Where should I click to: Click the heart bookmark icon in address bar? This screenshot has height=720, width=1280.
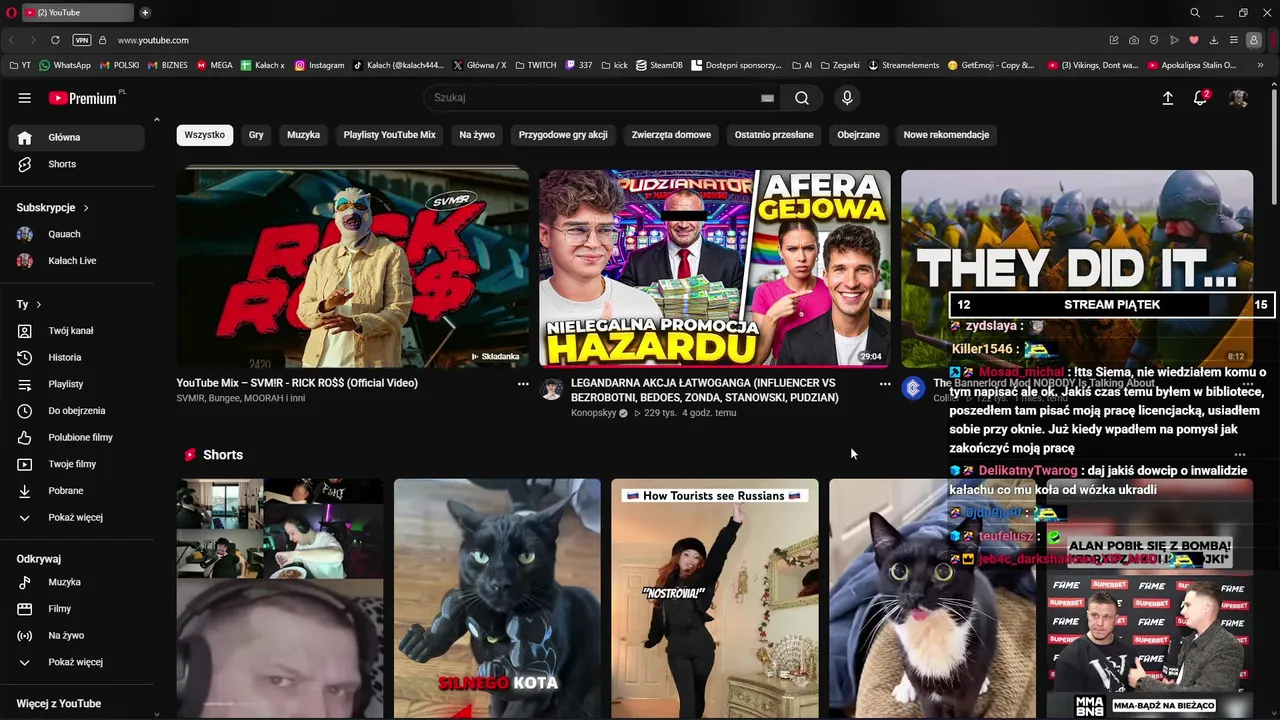pyautogui.click(x=1193, y=40)
